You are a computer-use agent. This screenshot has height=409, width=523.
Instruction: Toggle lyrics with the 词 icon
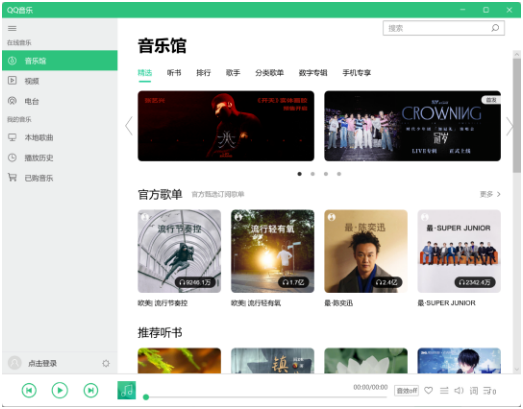(x=474, y=390)
